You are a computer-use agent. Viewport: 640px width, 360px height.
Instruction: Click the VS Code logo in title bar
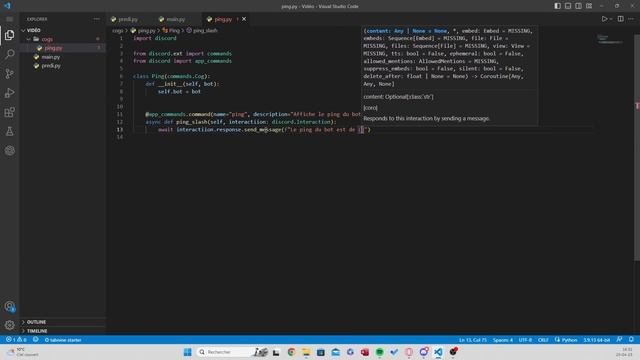click(7, 6)
